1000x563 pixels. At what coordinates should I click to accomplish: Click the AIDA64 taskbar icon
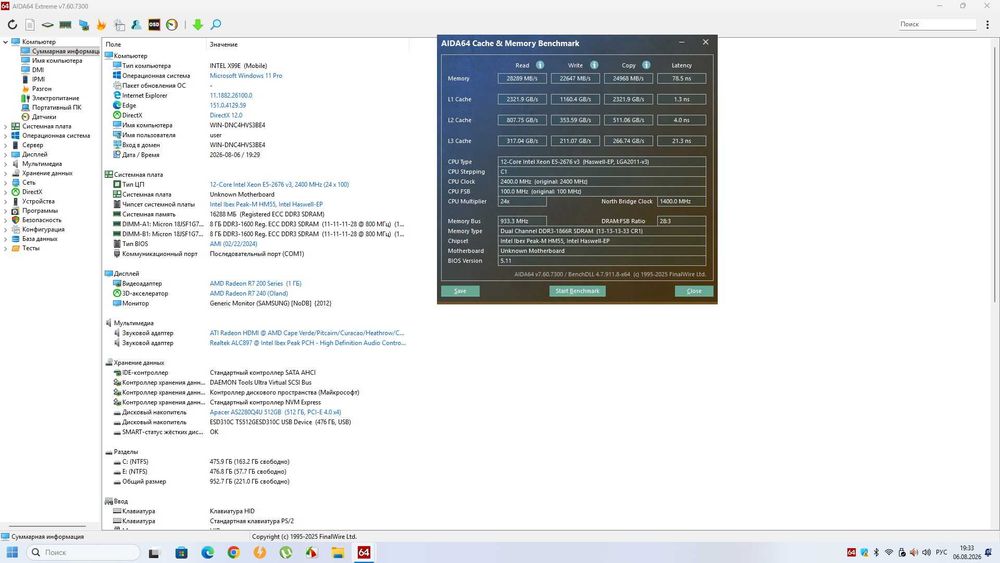point(364,553)
